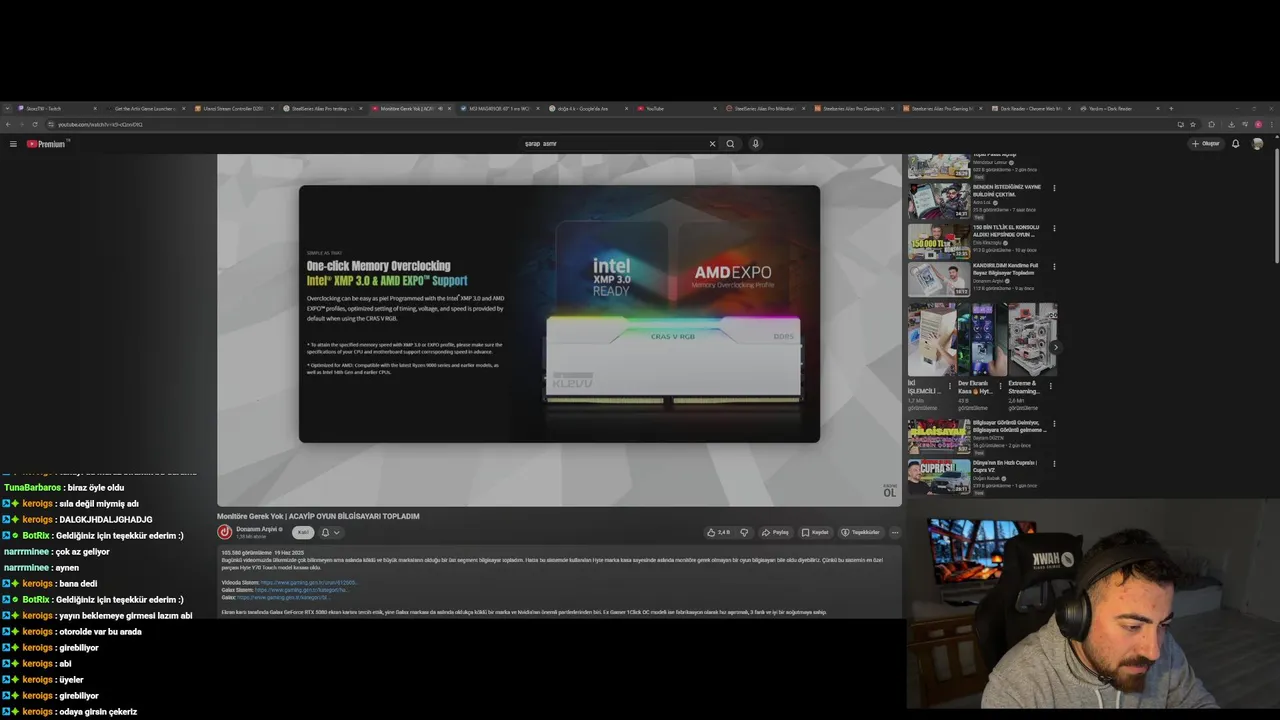Go back with browser back arrow
The image size is (1280, 720).
pyautogui.click(x=8, y=124)
